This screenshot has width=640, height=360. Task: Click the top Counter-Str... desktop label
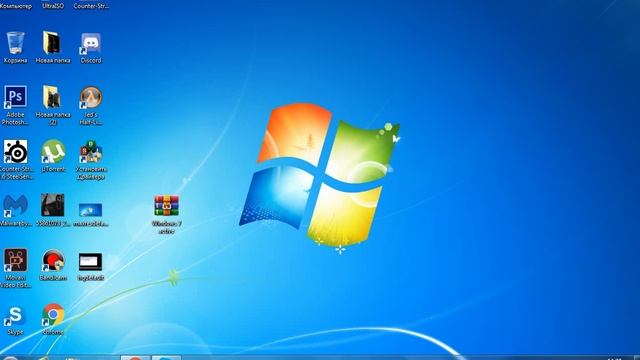pos(91,6)
